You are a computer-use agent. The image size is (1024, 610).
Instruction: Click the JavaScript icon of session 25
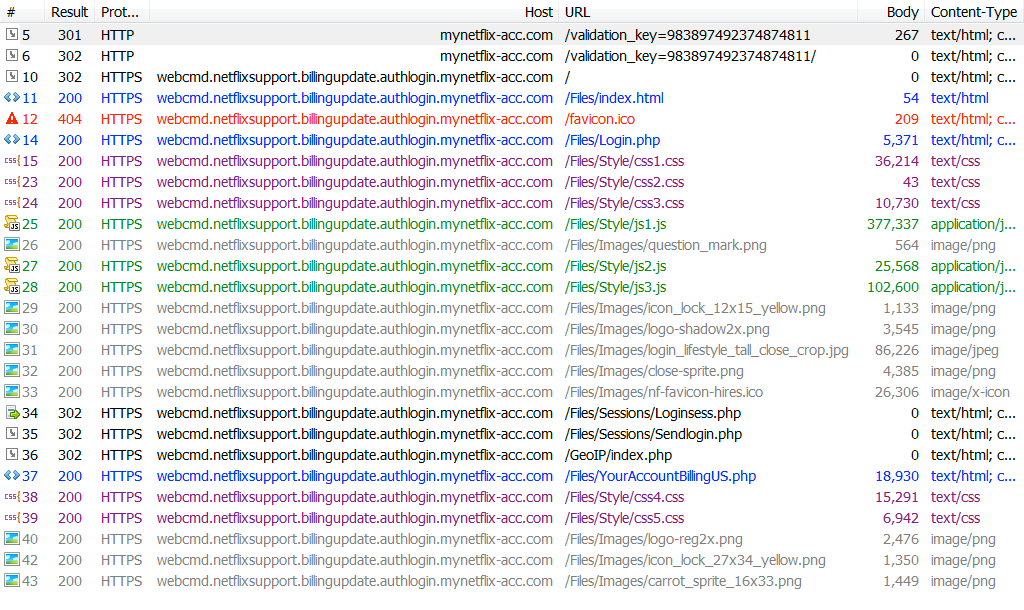point(12,223)
